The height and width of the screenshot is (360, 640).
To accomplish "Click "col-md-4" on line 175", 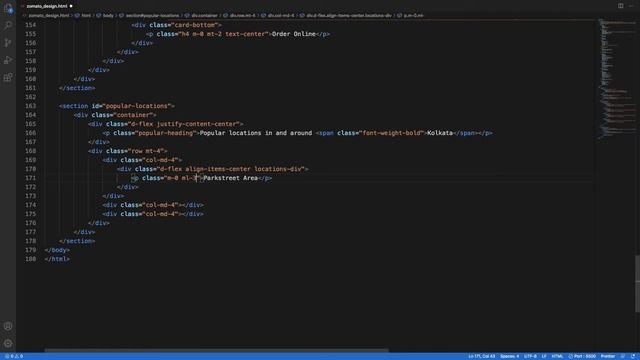I will (160, 214).
